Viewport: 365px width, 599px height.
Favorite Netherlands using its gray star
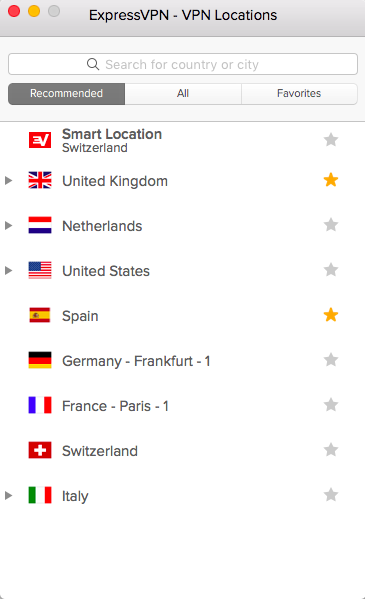tap(331, 225)
